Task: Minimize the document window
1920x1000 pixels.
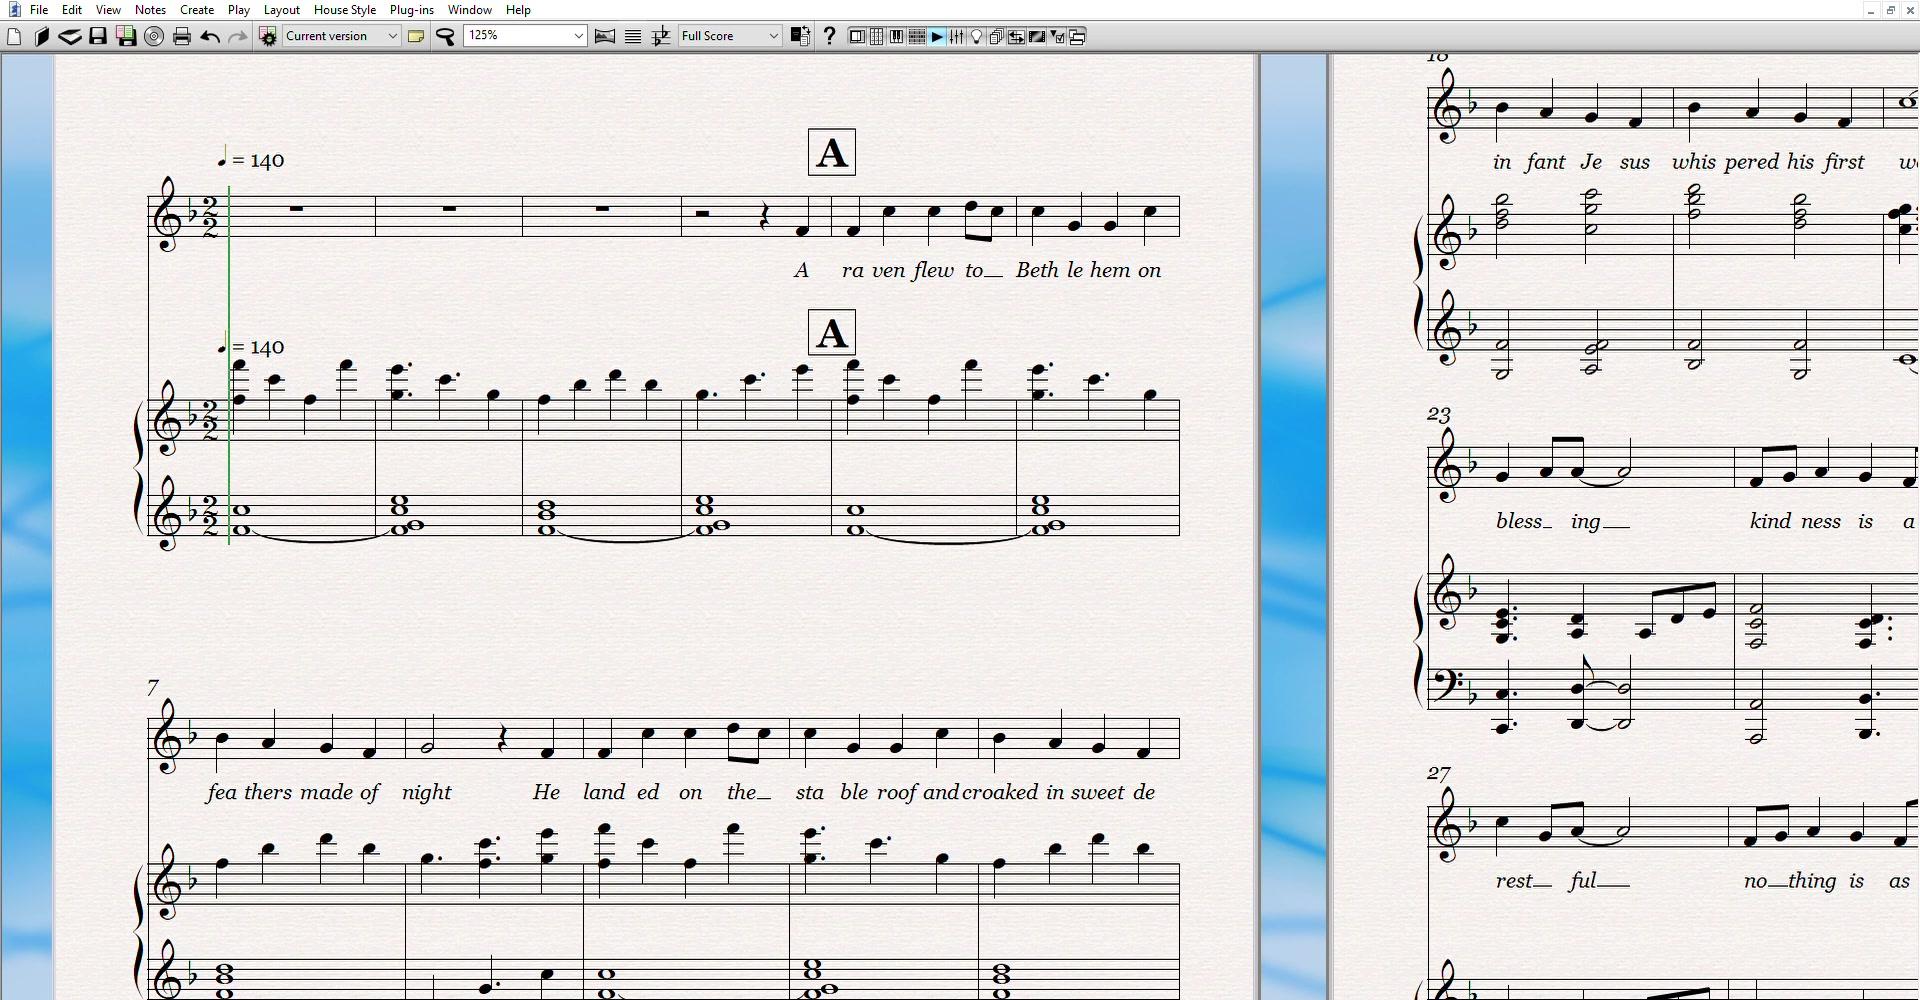Action: [x=1870, y=10]
